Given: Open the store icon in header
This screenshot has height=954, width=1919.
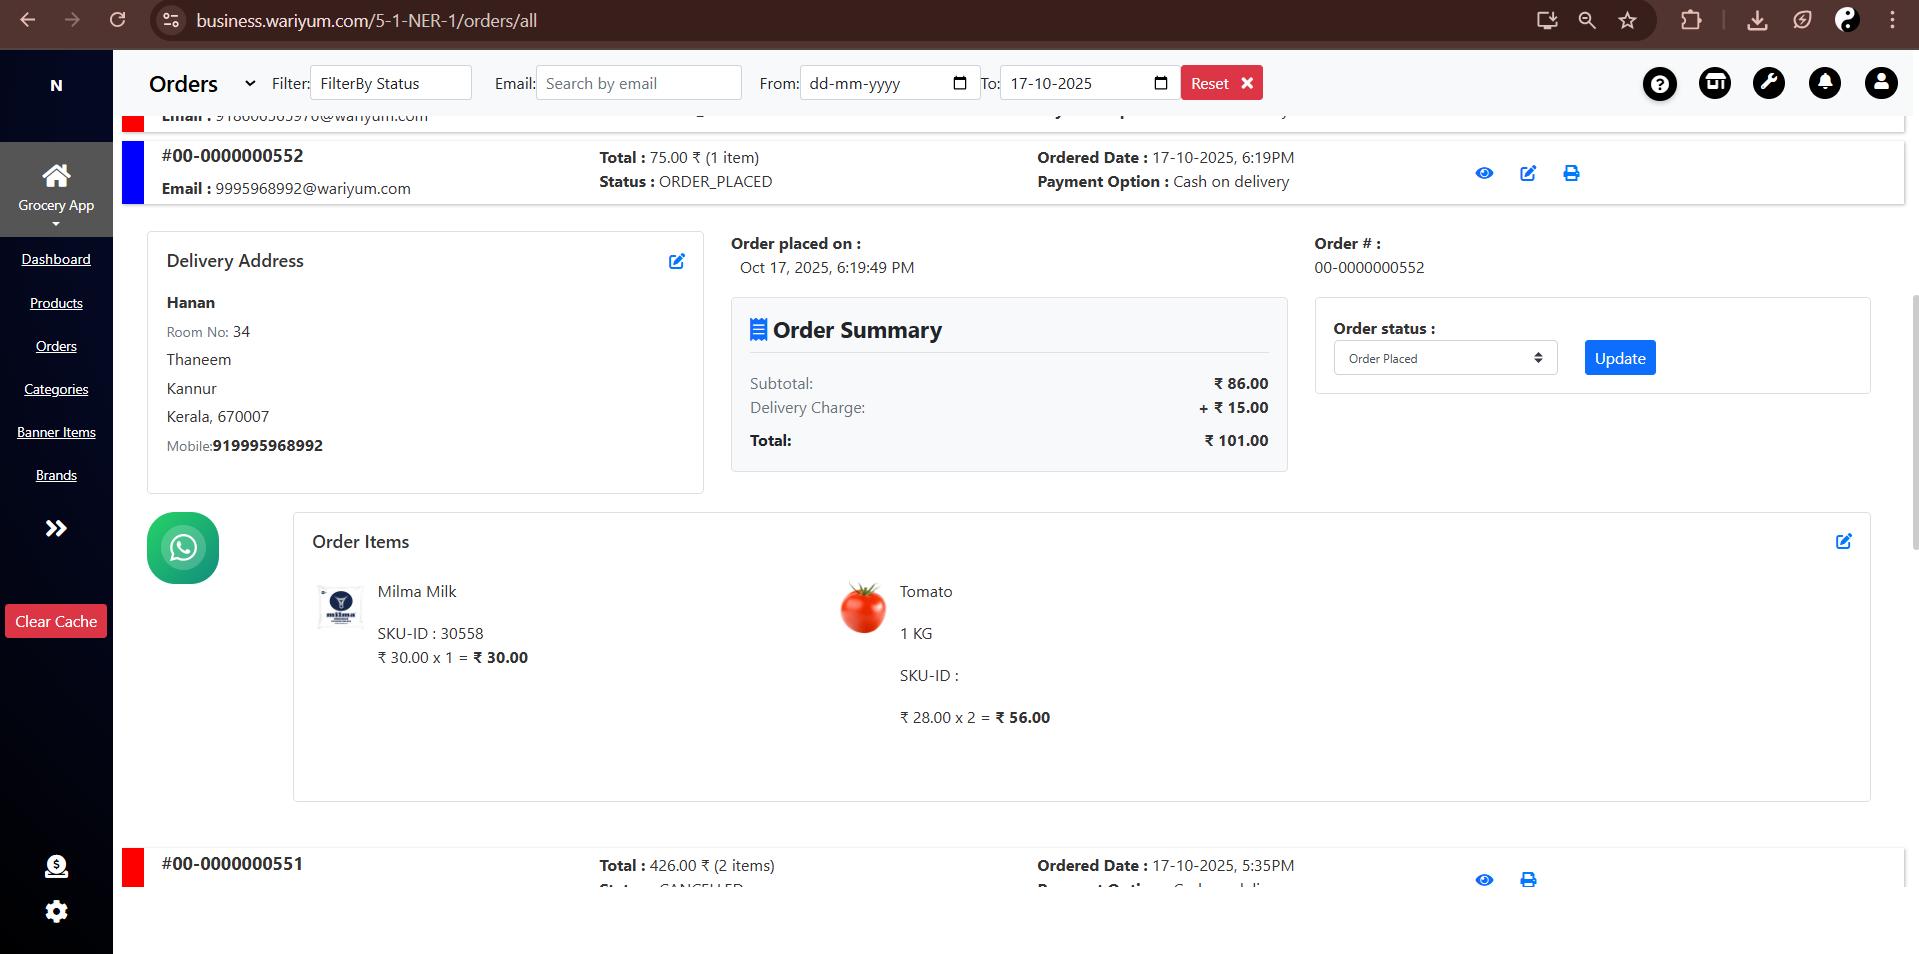Looking at the screenshot, I should [1715, 83].
